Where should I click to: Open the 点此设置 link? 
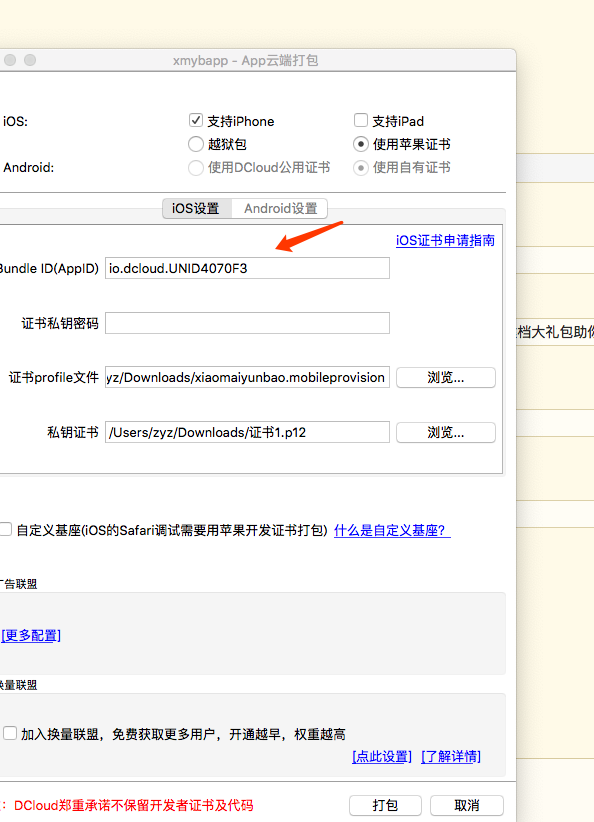pyautogui.click(x=382, y=756)
